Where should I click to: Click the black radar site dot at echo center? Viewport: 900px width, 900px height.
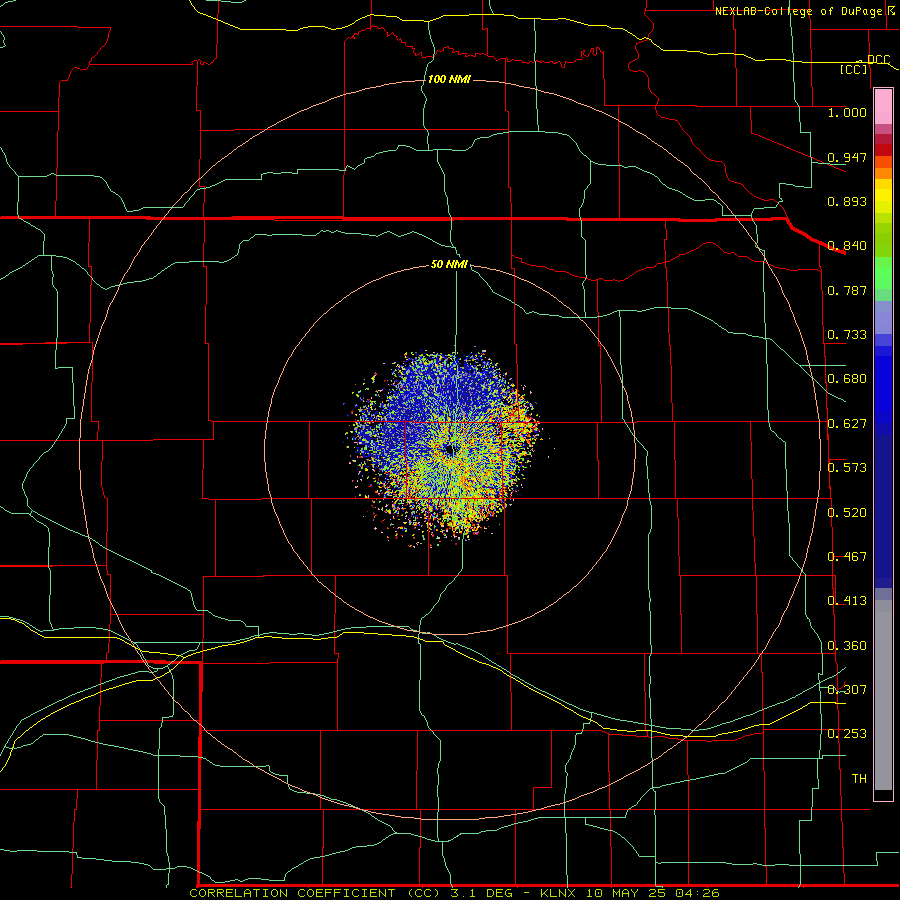pyautogui.click(x=451, y=449)
